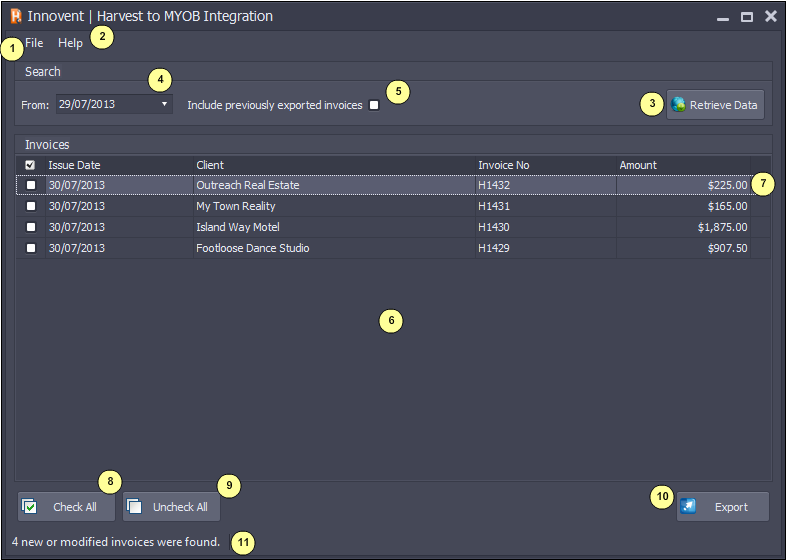This screenshot has height=560, width=786.
Task: Toggle the header select-all checkbox
Action: [30, 165]
